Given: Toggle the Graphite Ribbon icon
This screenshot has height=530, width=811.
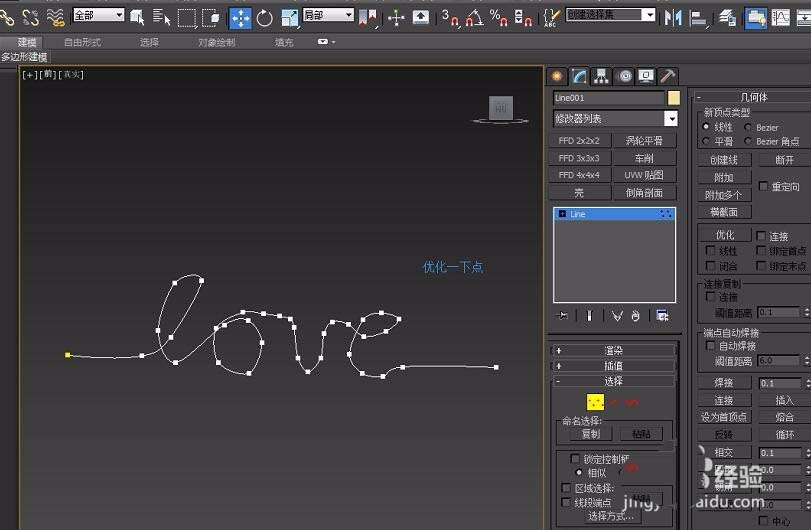Looking at the screenshot, I should pos(756,18).
